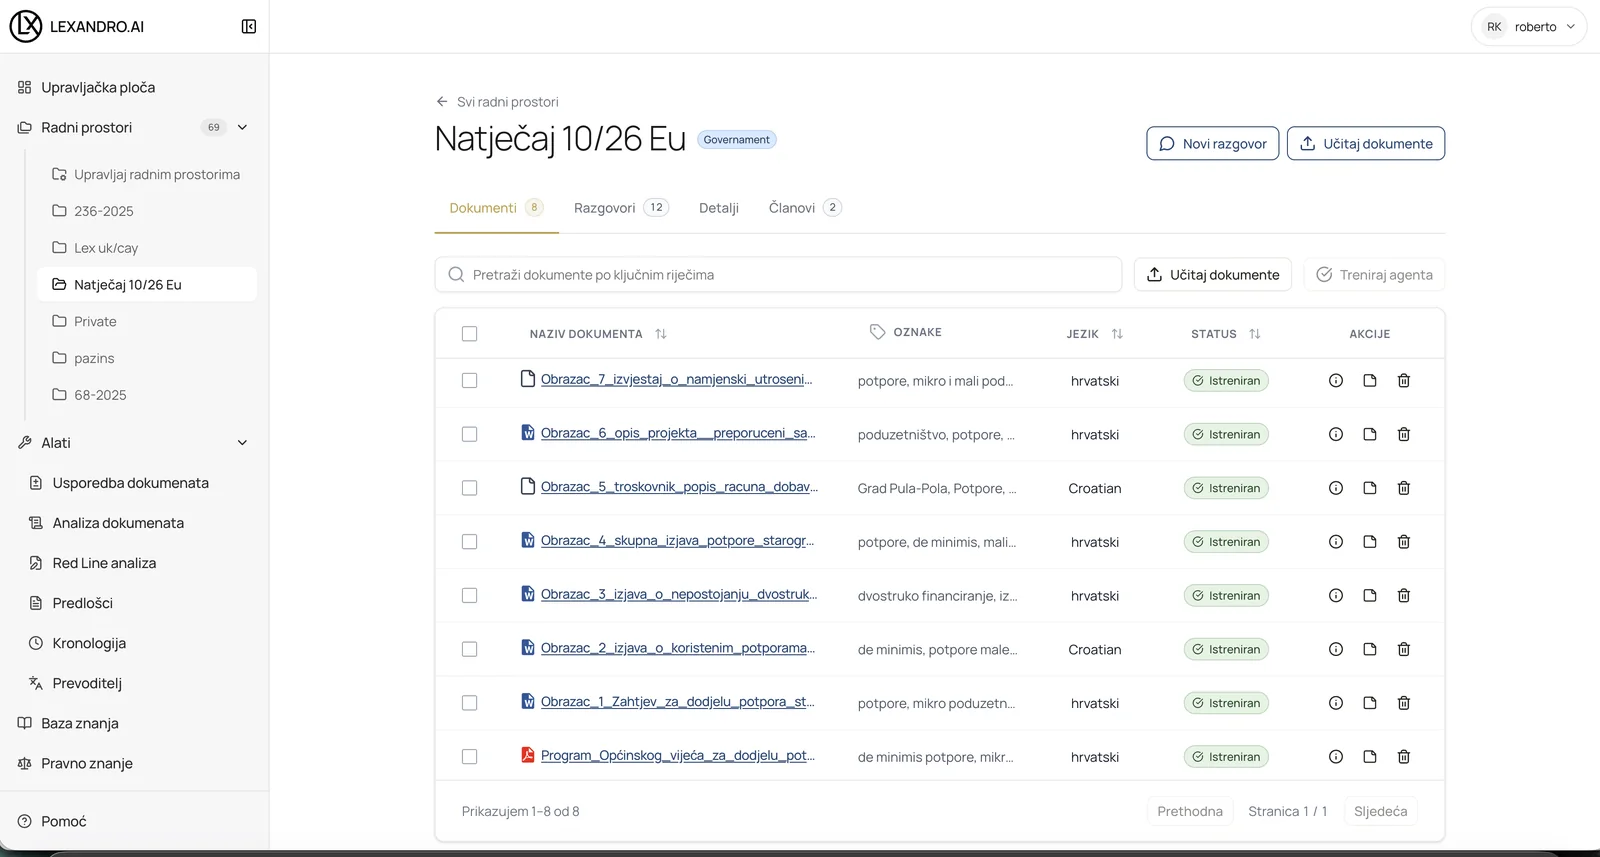Focus the document keyword search field
The width and height of the screenshot is (1600, 857).
tap(778, 275)
